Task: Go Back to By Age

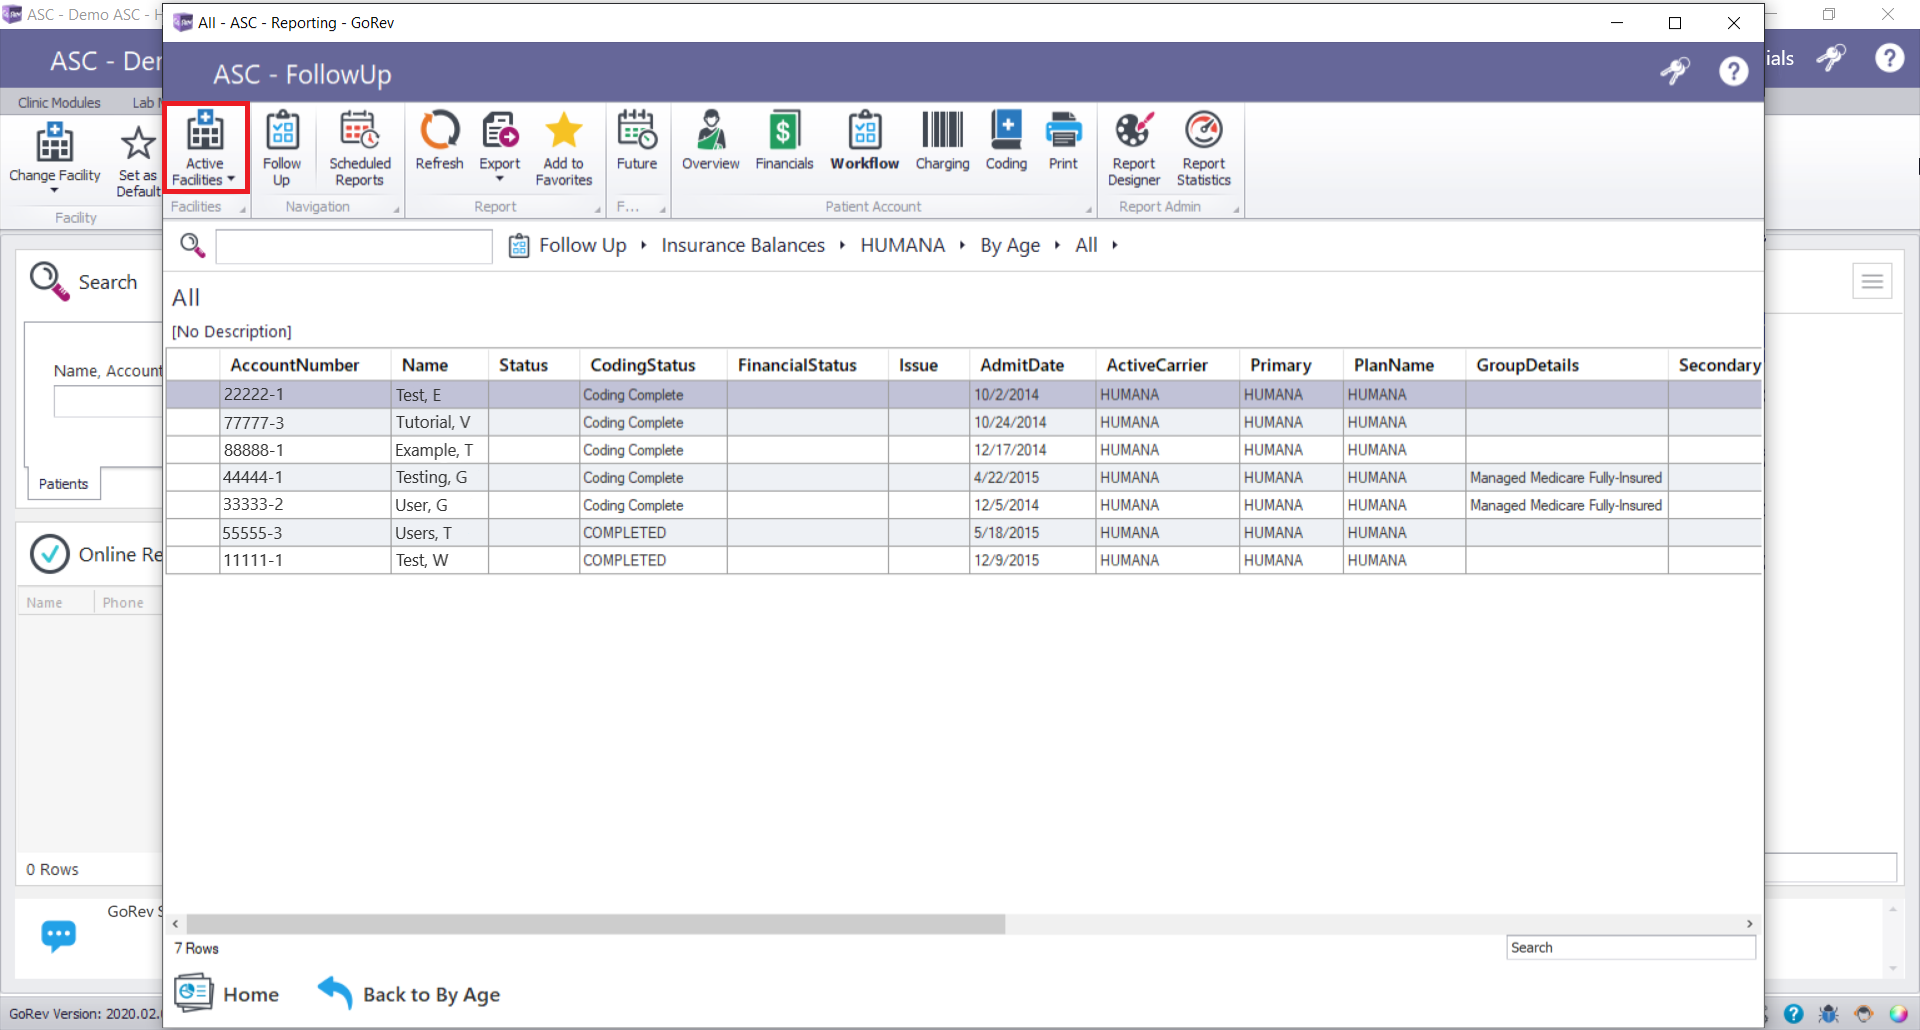Action: pos(409,994)
